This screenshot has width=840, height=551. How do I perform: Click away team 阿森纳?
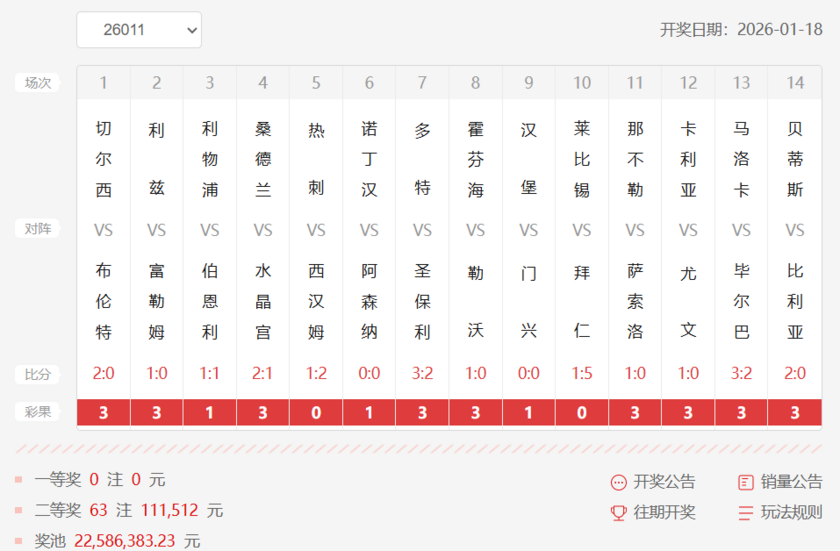click(369, 301)
